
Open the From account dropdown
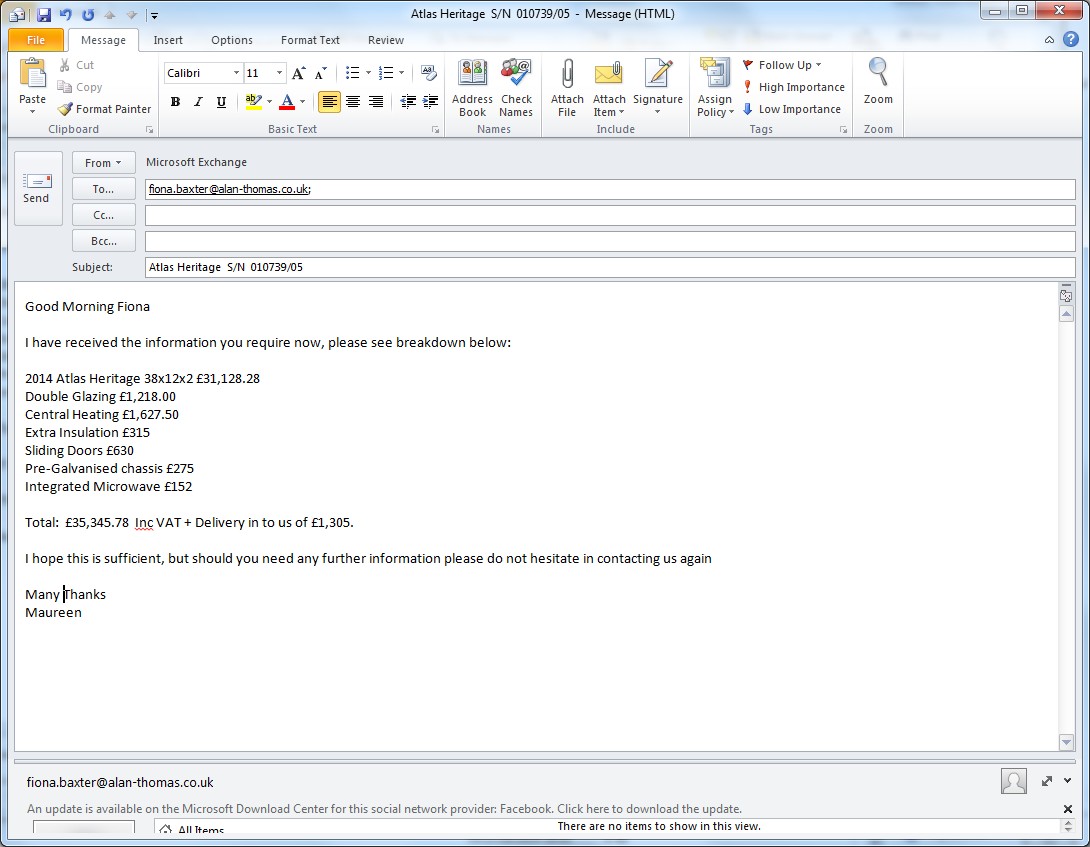point(104,163)
